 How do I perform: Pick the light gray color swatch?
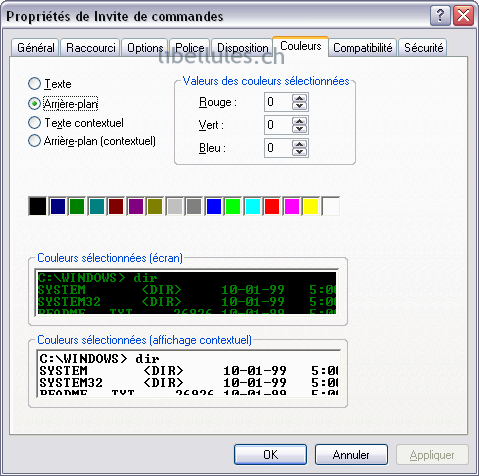click(x=174, y=206)
